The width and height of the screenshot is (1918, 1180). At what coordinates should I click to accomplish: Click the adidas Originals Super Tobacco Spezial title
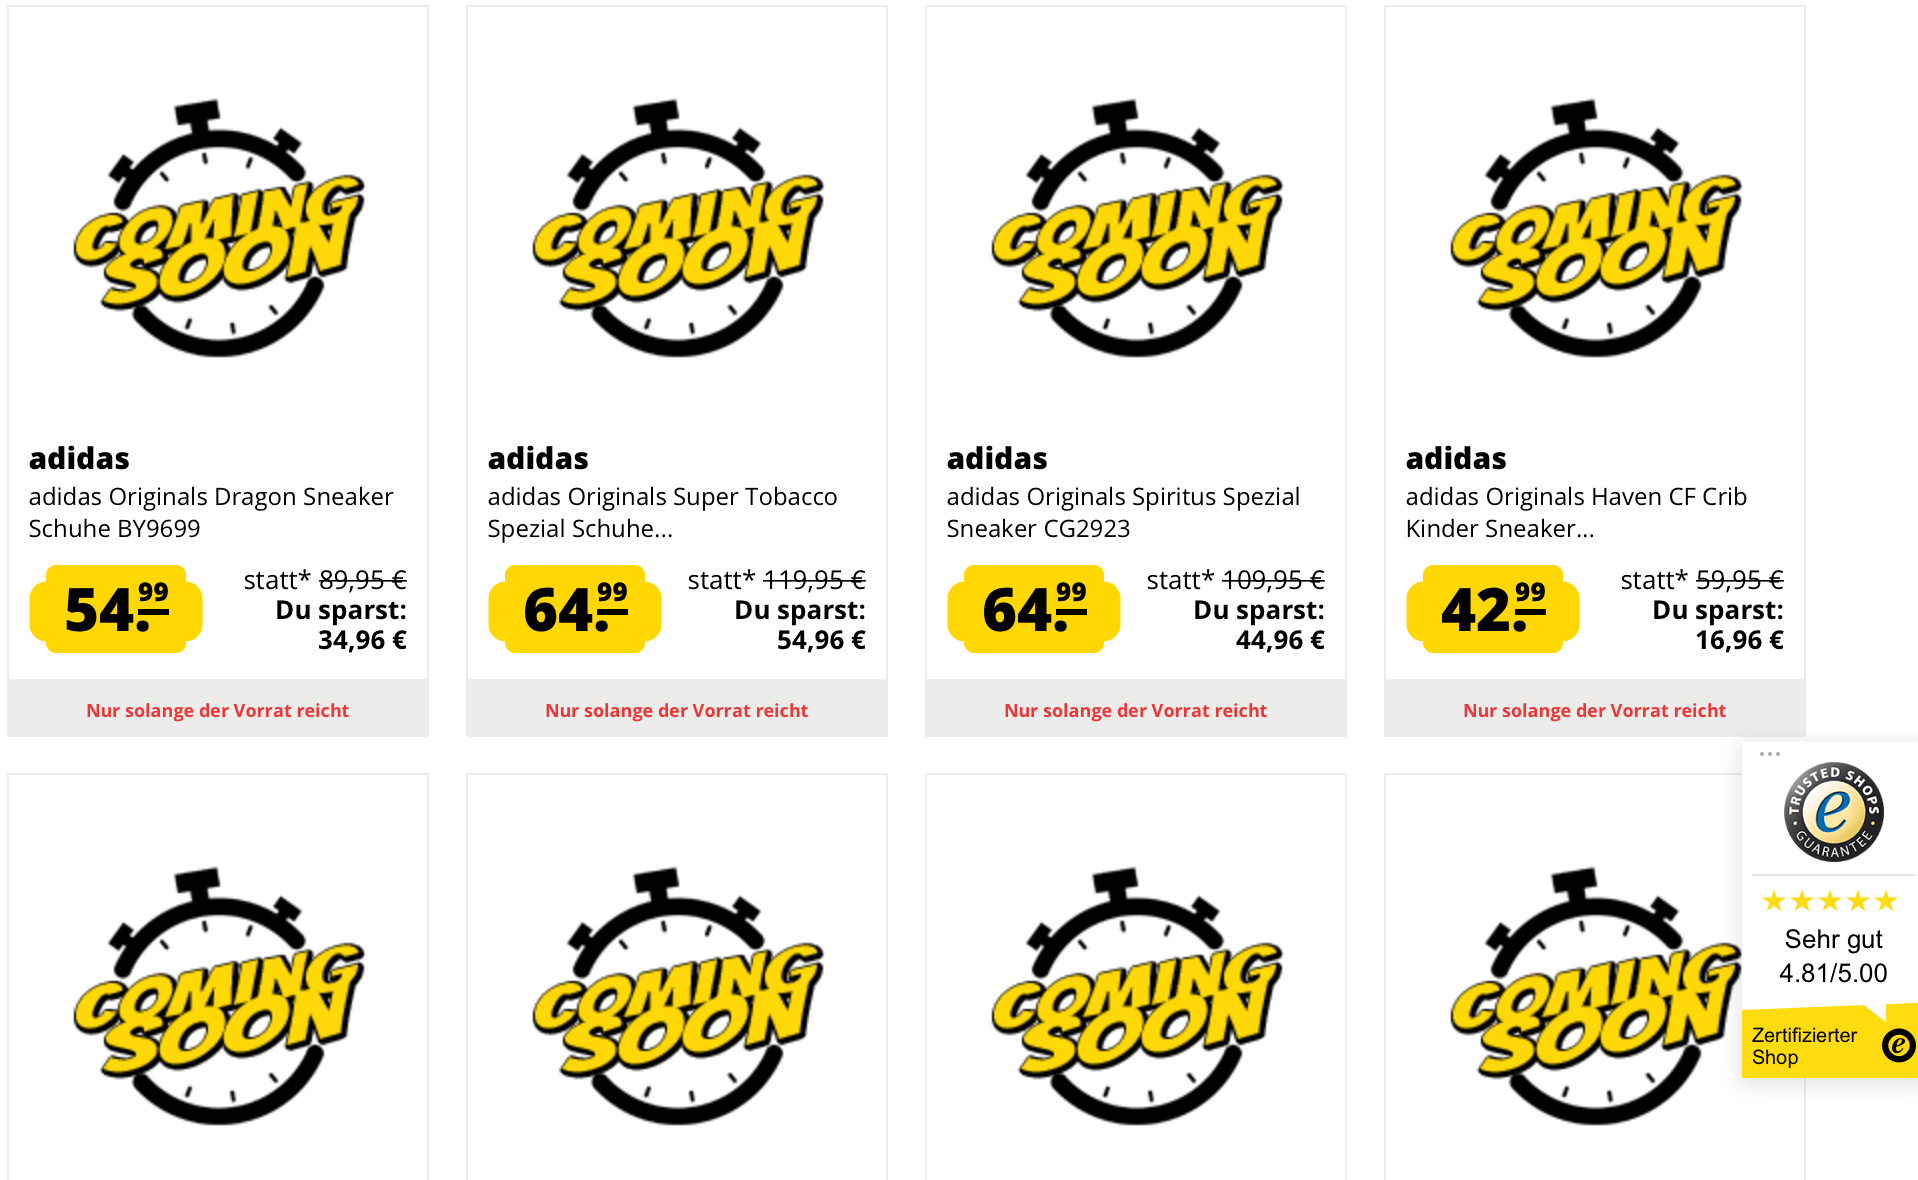[662, 512]
